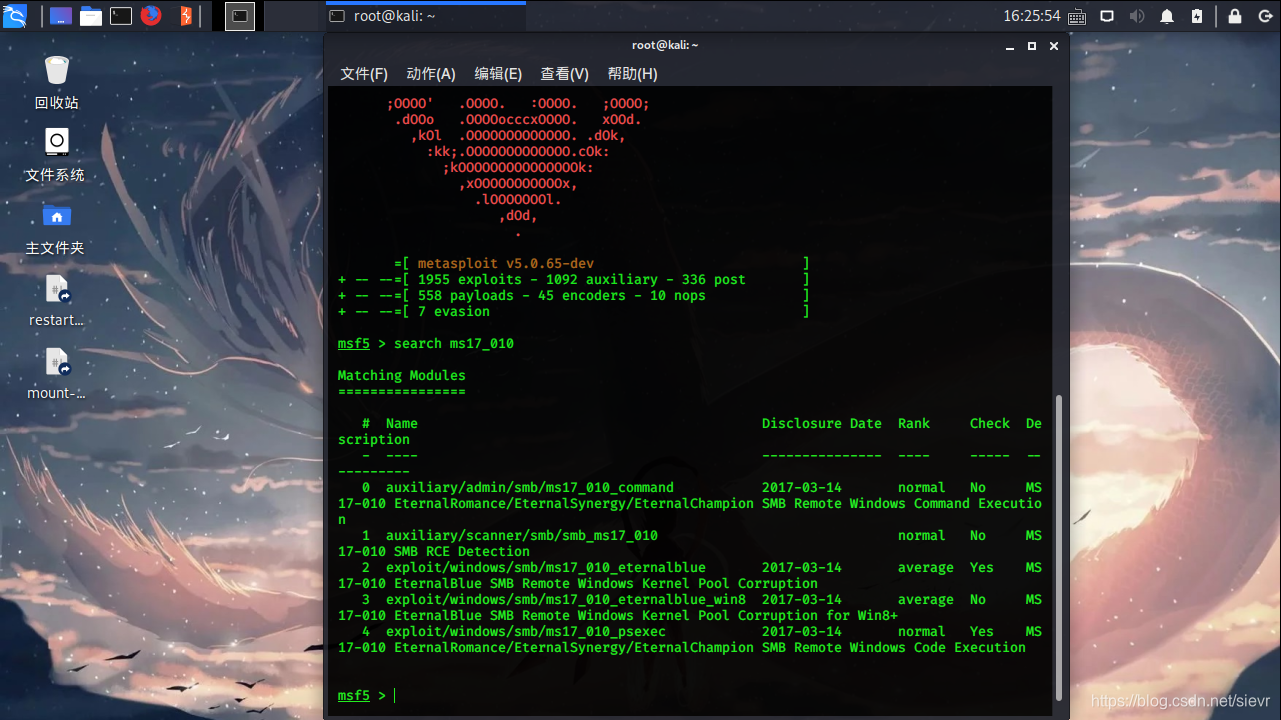Click the "metasploit v5.0.65-dev" version text
This screenshot has width=1281, height=720.
pyautogui.click(x=505, y=263)
